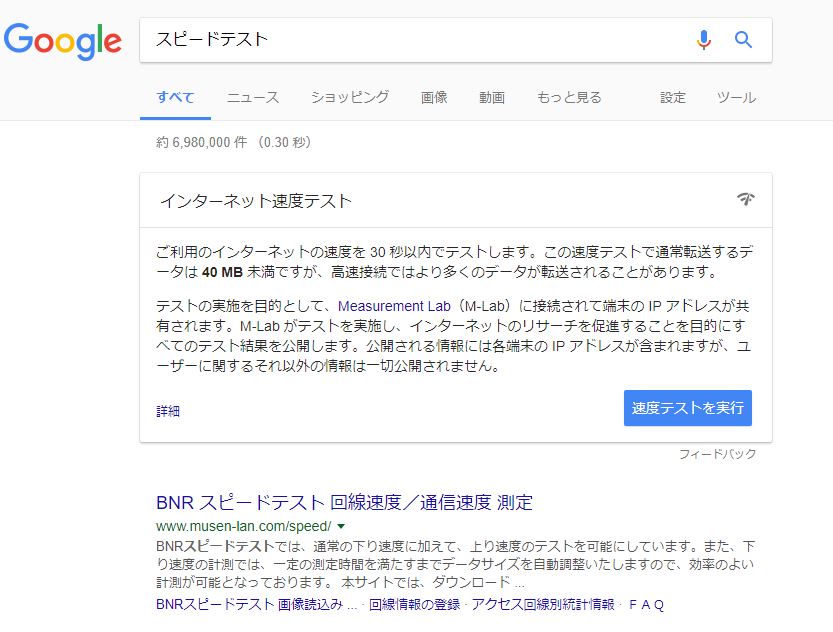This screenshot has height=632, width=833.
Task: Switch to the ニュース tab
Action: pyautogui.click(x=253, y=98)
